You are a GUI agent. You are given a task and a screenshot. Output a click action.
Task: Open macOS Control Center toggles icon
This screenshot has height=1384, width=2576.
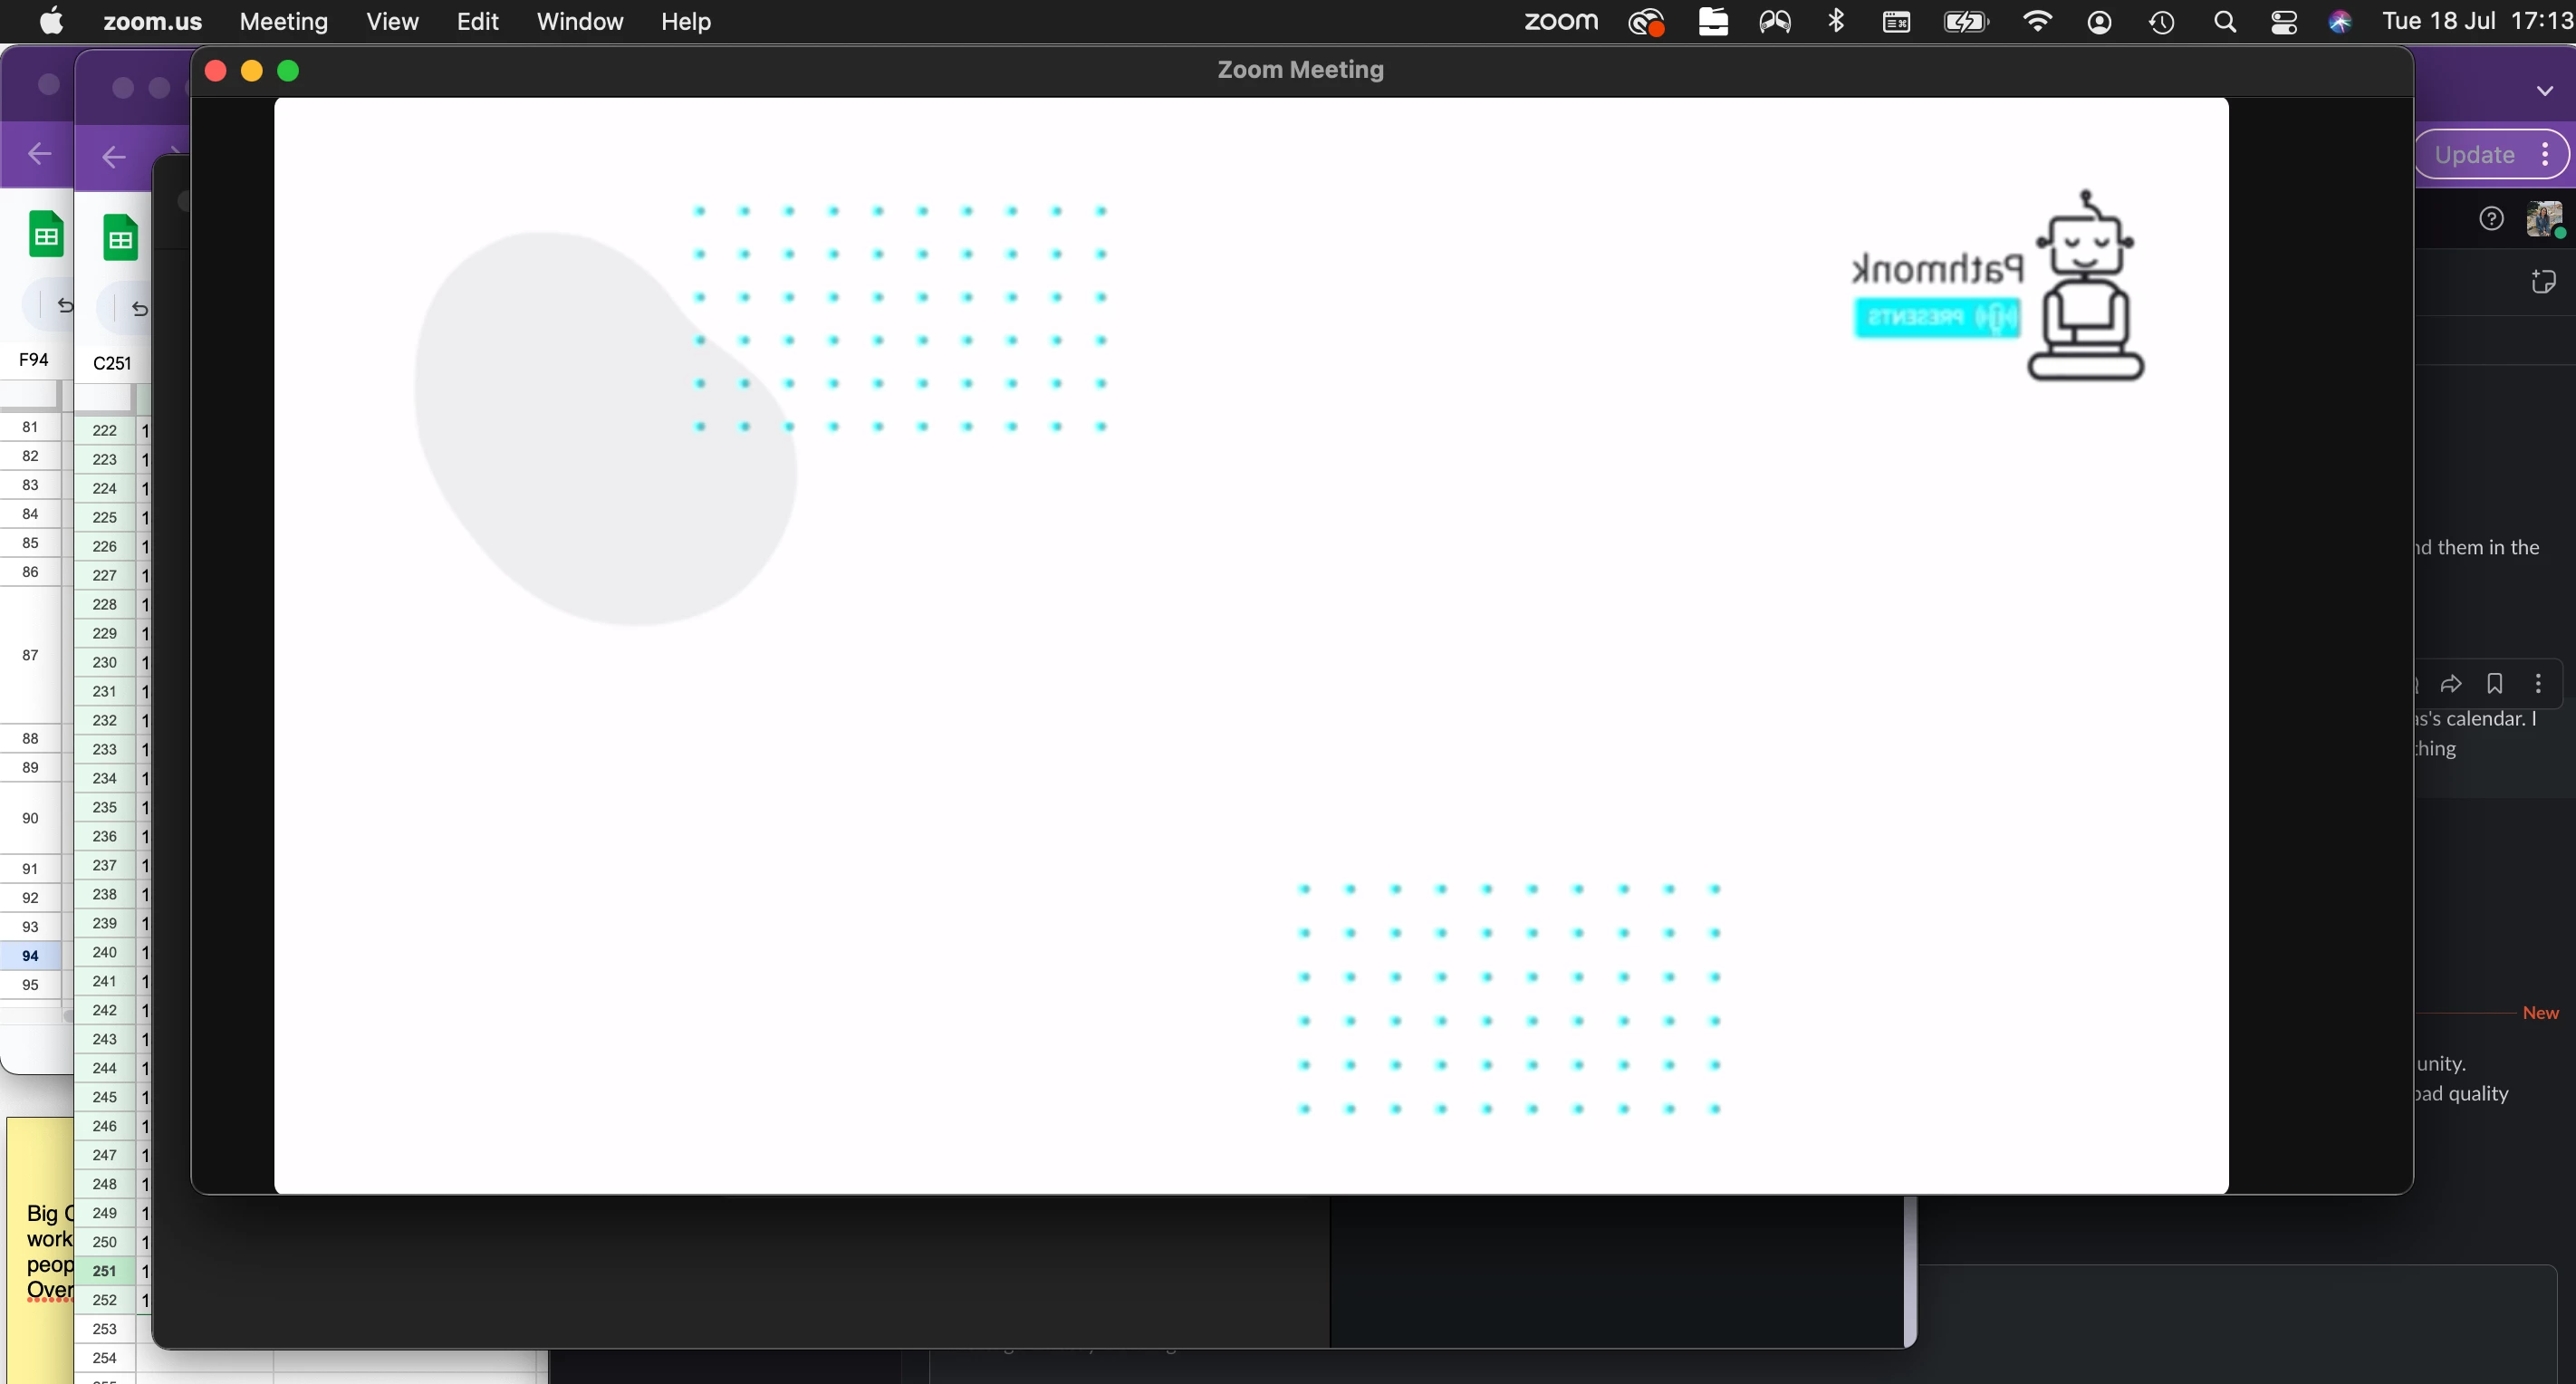(2284, 22)
